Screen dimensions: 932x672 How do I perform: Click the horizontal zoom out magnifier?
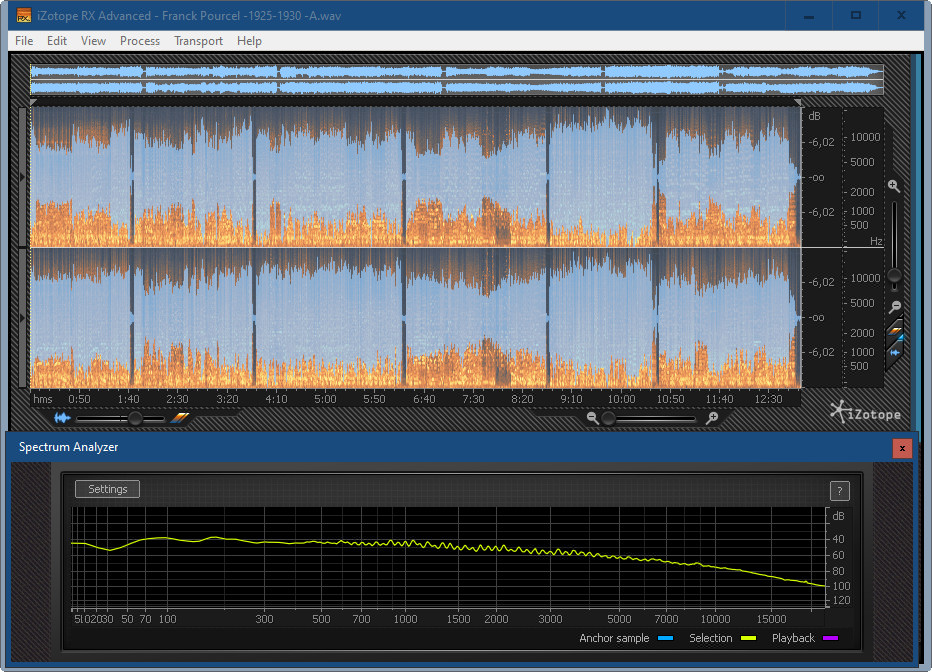pyautogui.click(x=593, y=418)
